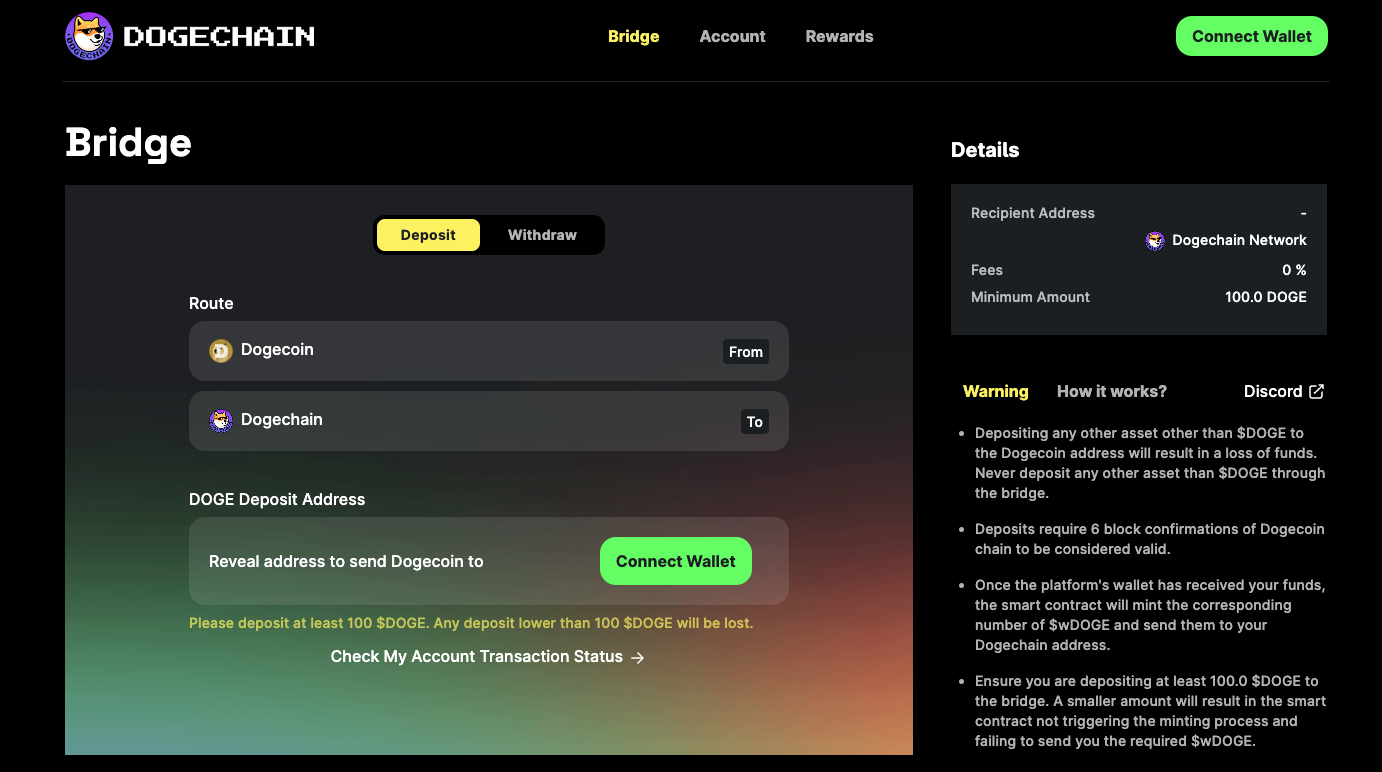Click the yellow minimum deposit warning text
Image resolution: width=1382 pixels, height=772 pixels.
tap(471, 623)
